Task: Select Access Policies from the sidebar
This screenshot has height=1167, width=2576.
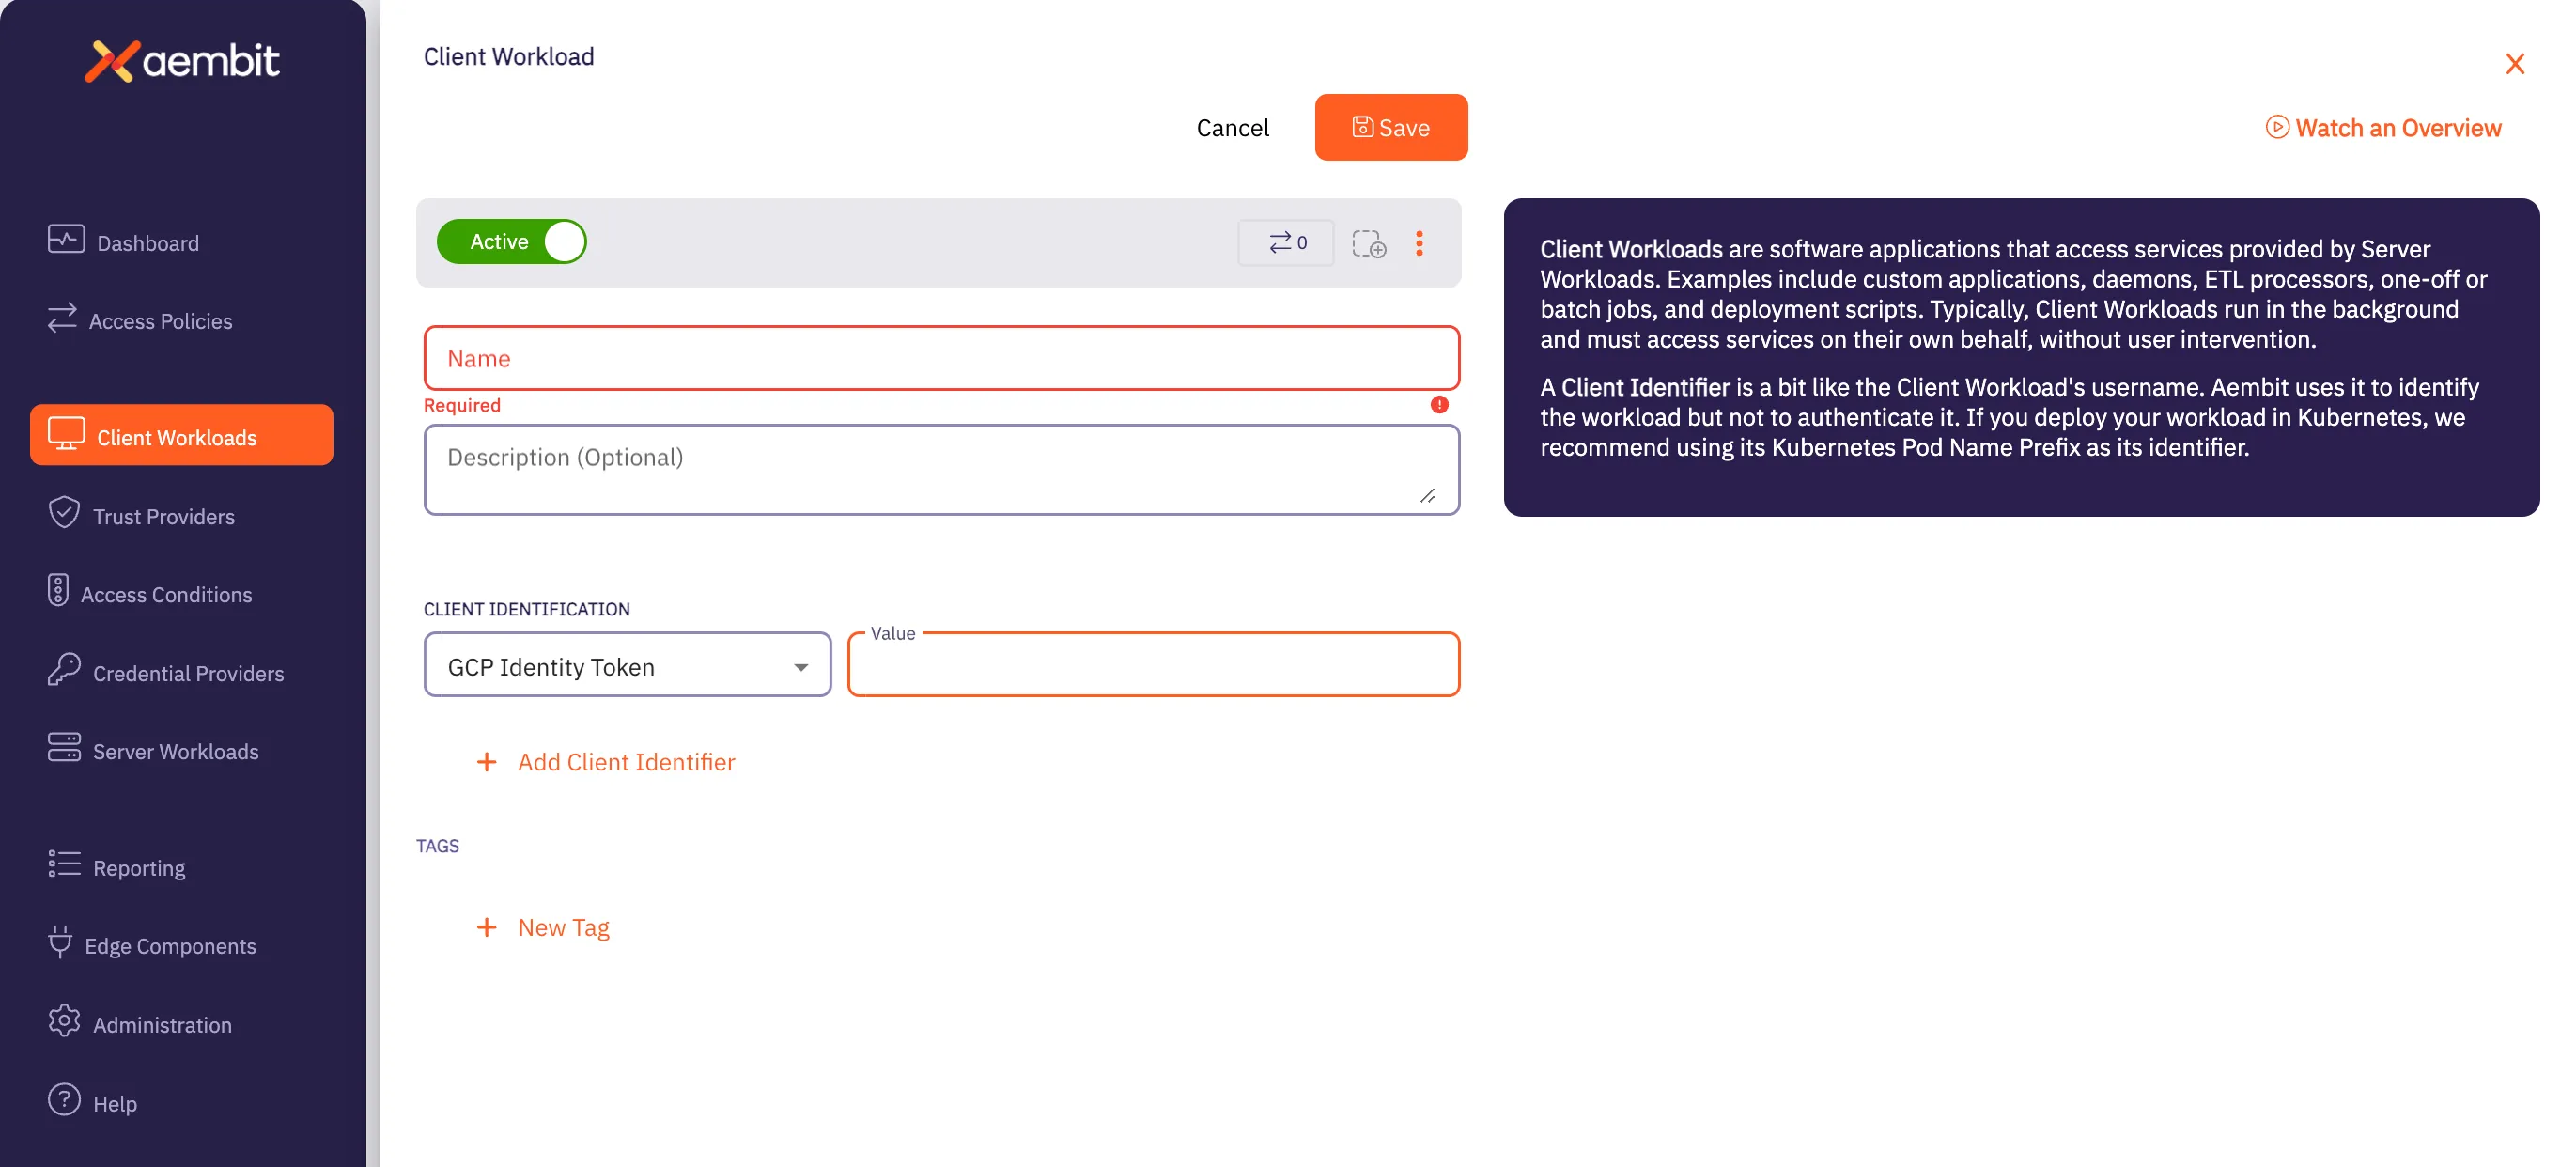Action: tap(160, 321)
